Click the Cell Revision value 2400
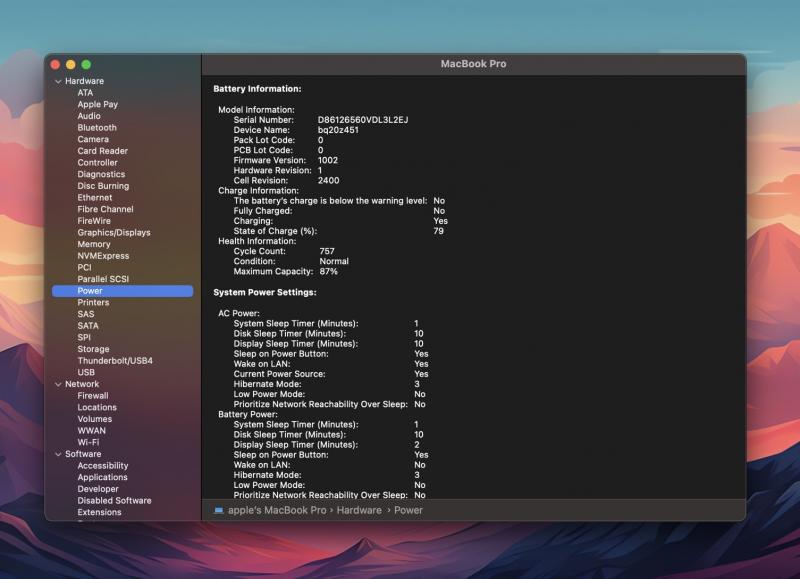The width and height of the screenshot is (800, 579). point(329,181)
